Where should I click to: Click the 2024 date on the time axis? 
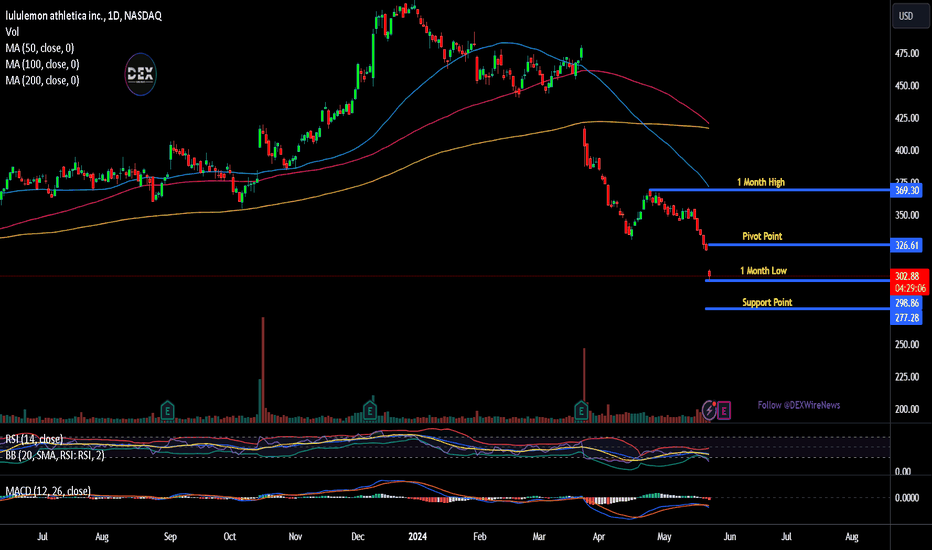coord(417,537)
